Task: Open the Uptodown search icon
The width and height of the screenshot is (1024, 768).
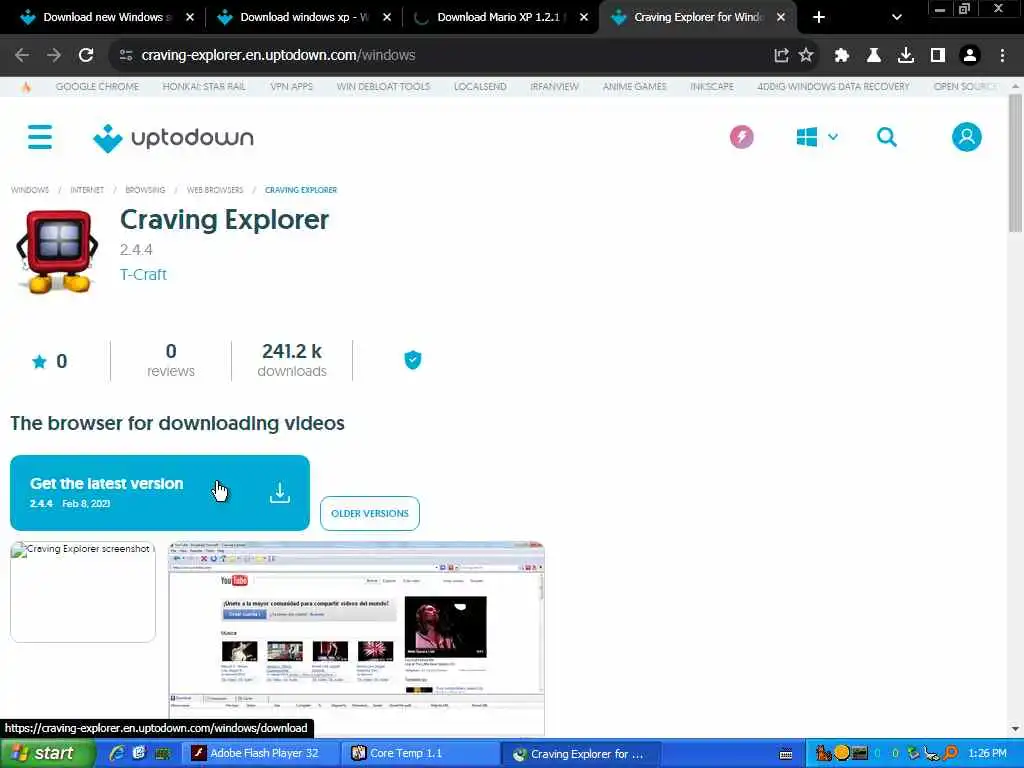Action: tap(886, 137)
